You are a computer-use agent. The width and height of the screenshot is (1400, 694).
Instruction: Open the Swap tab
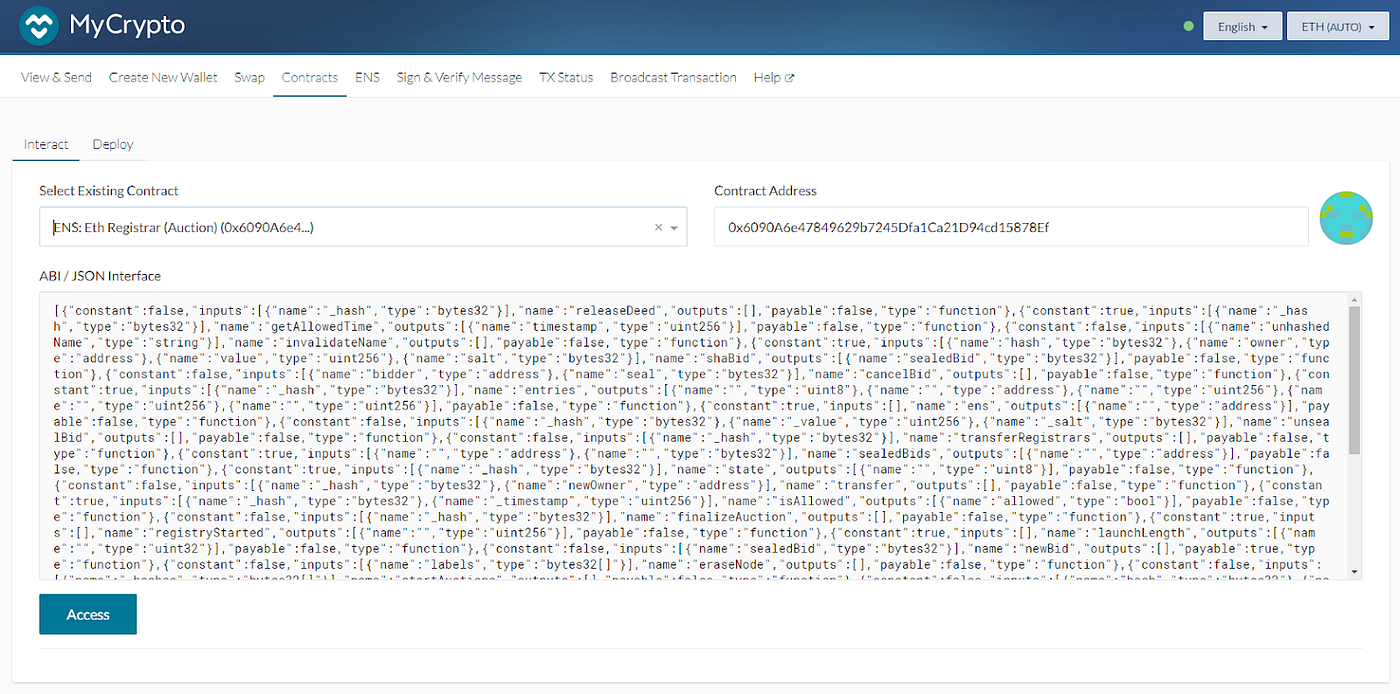pyautogui.click(x=250, y=77)
